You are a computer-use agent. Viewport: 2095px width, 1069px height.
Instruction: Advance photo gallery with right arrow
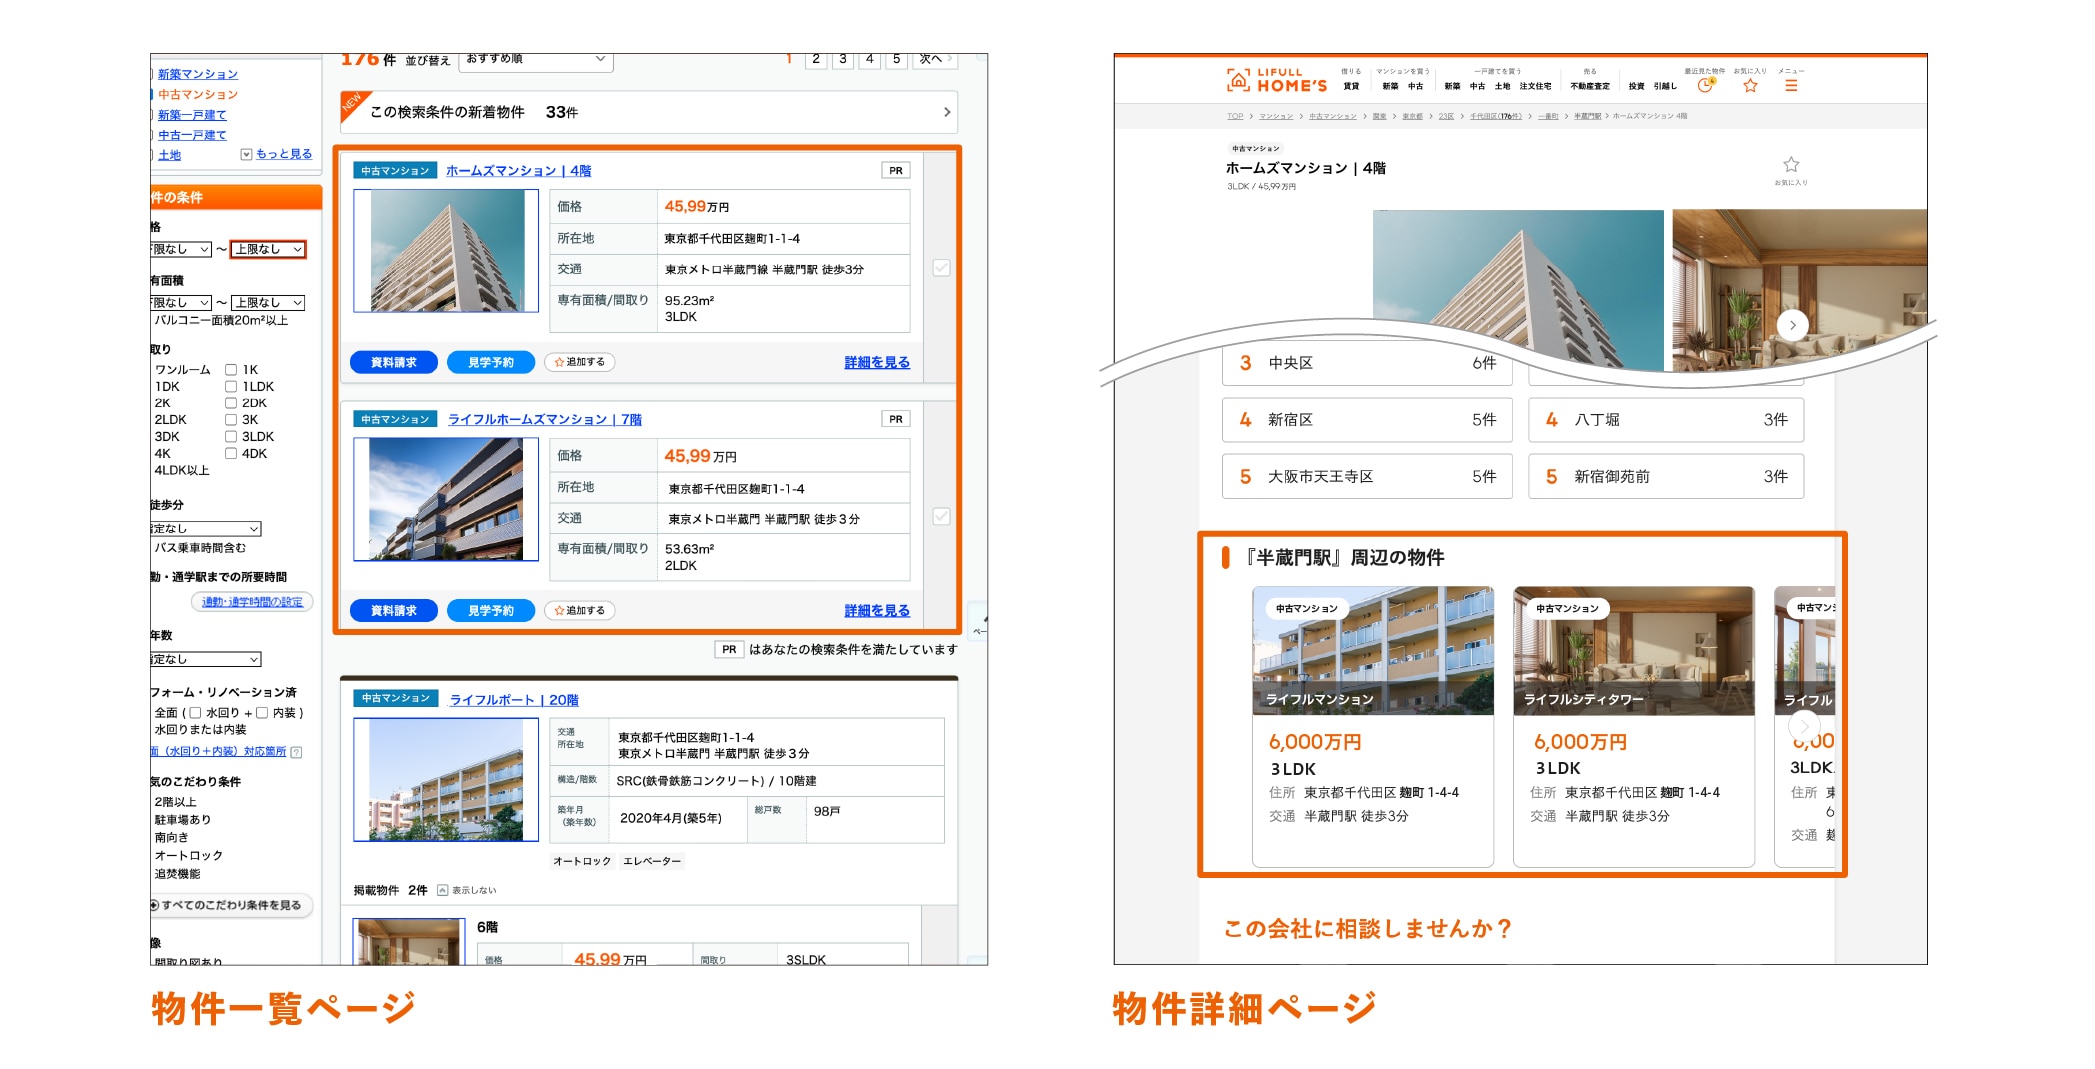coord(1792,325)
